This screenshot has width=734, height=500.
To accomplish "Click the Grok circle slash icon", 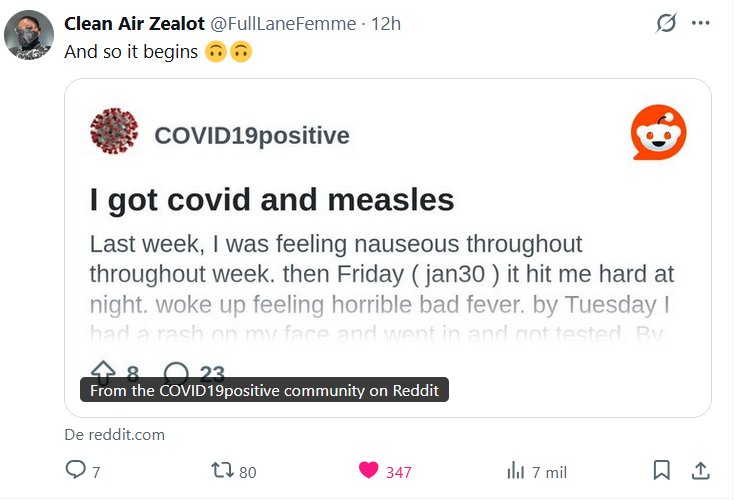I will tap(665, 23).
